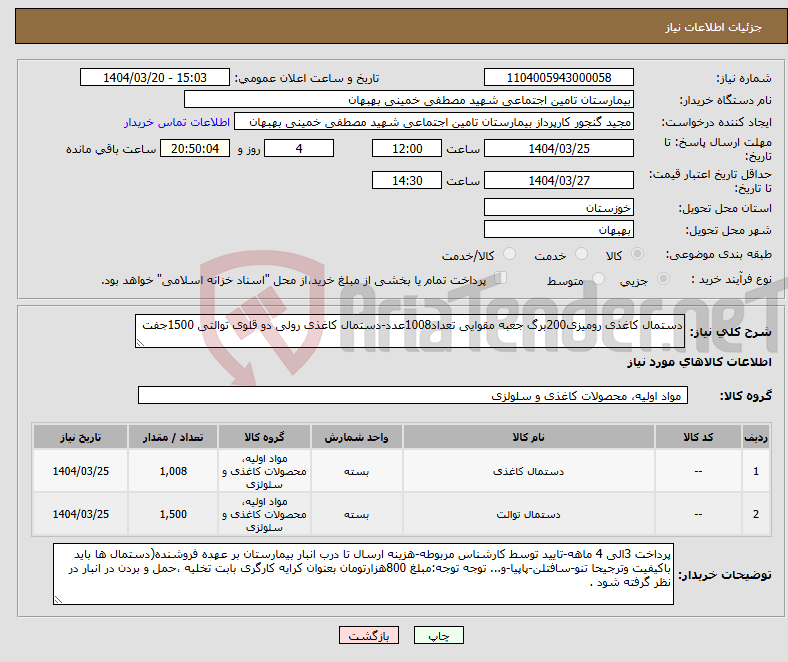Click the چاپ (print) button
This screenshot has width=788, height=662.
(x=438, y=635)
